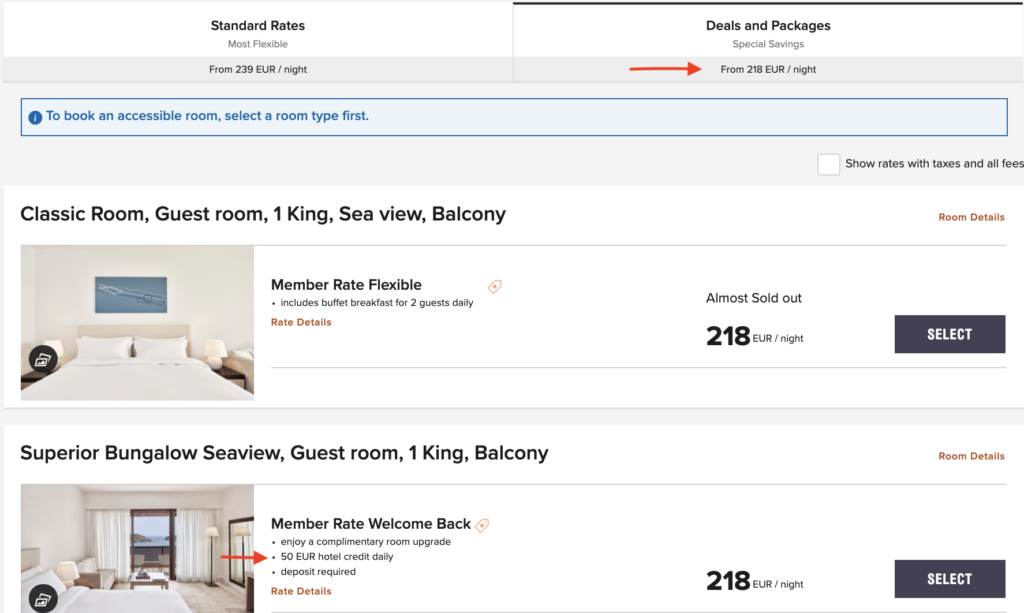Switch to the Deals and Packages tab
This screenshot has width=1024, height=613.
768,41
